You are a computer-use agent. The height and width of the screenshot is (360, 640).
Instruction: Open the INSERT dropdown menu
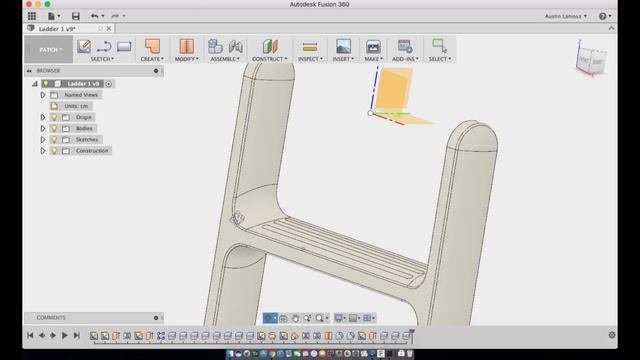[x=343, y=59]
